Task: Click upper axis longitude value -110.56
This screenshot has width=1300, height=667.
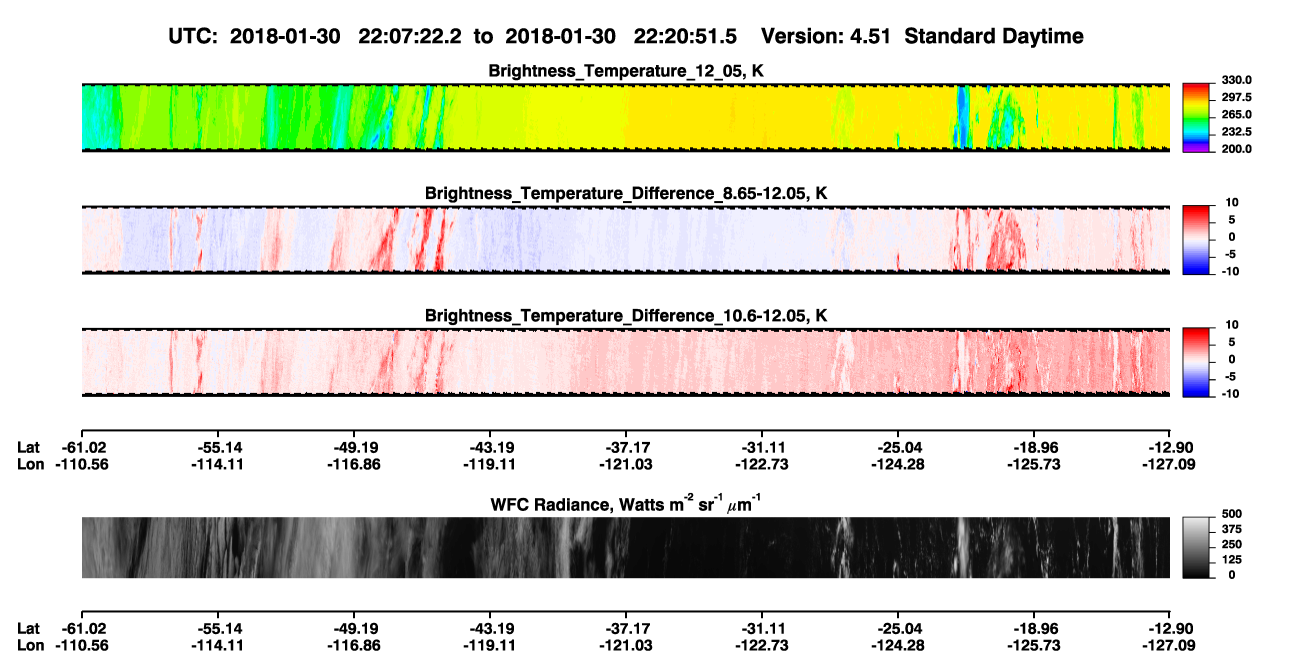Action: [81, 464]
